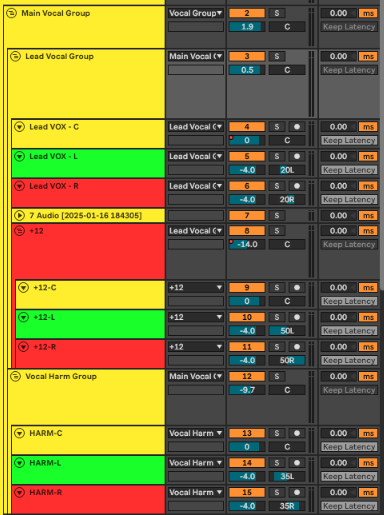Screen dimensions: 384x515
Task: Click Keep Latency on +12-R track
Action: (x=349, y=360)
